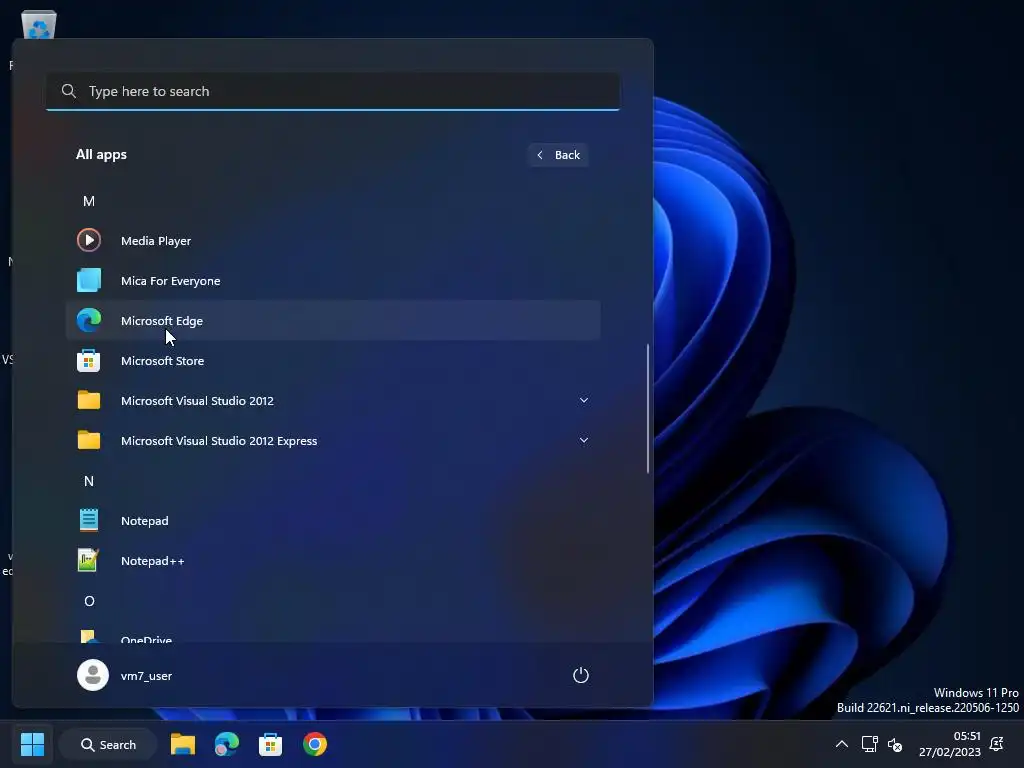Viewport: 1024px width, 768px height.
Task: Open the clock and date 27/02/2023
Action: 950,744
